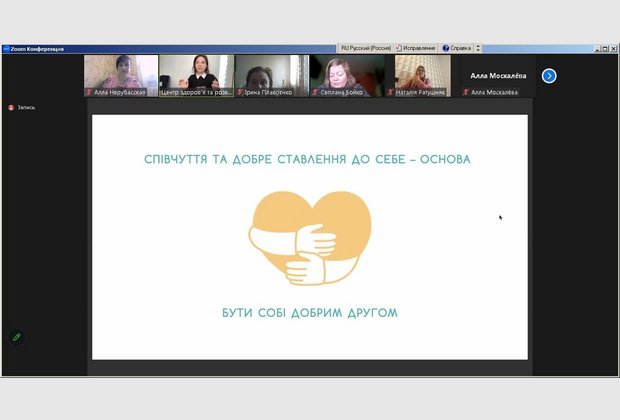Viewport: 620px width, 420px height.
Task: Select Алла Москалёва's participant tile
Action: (498, 76)
